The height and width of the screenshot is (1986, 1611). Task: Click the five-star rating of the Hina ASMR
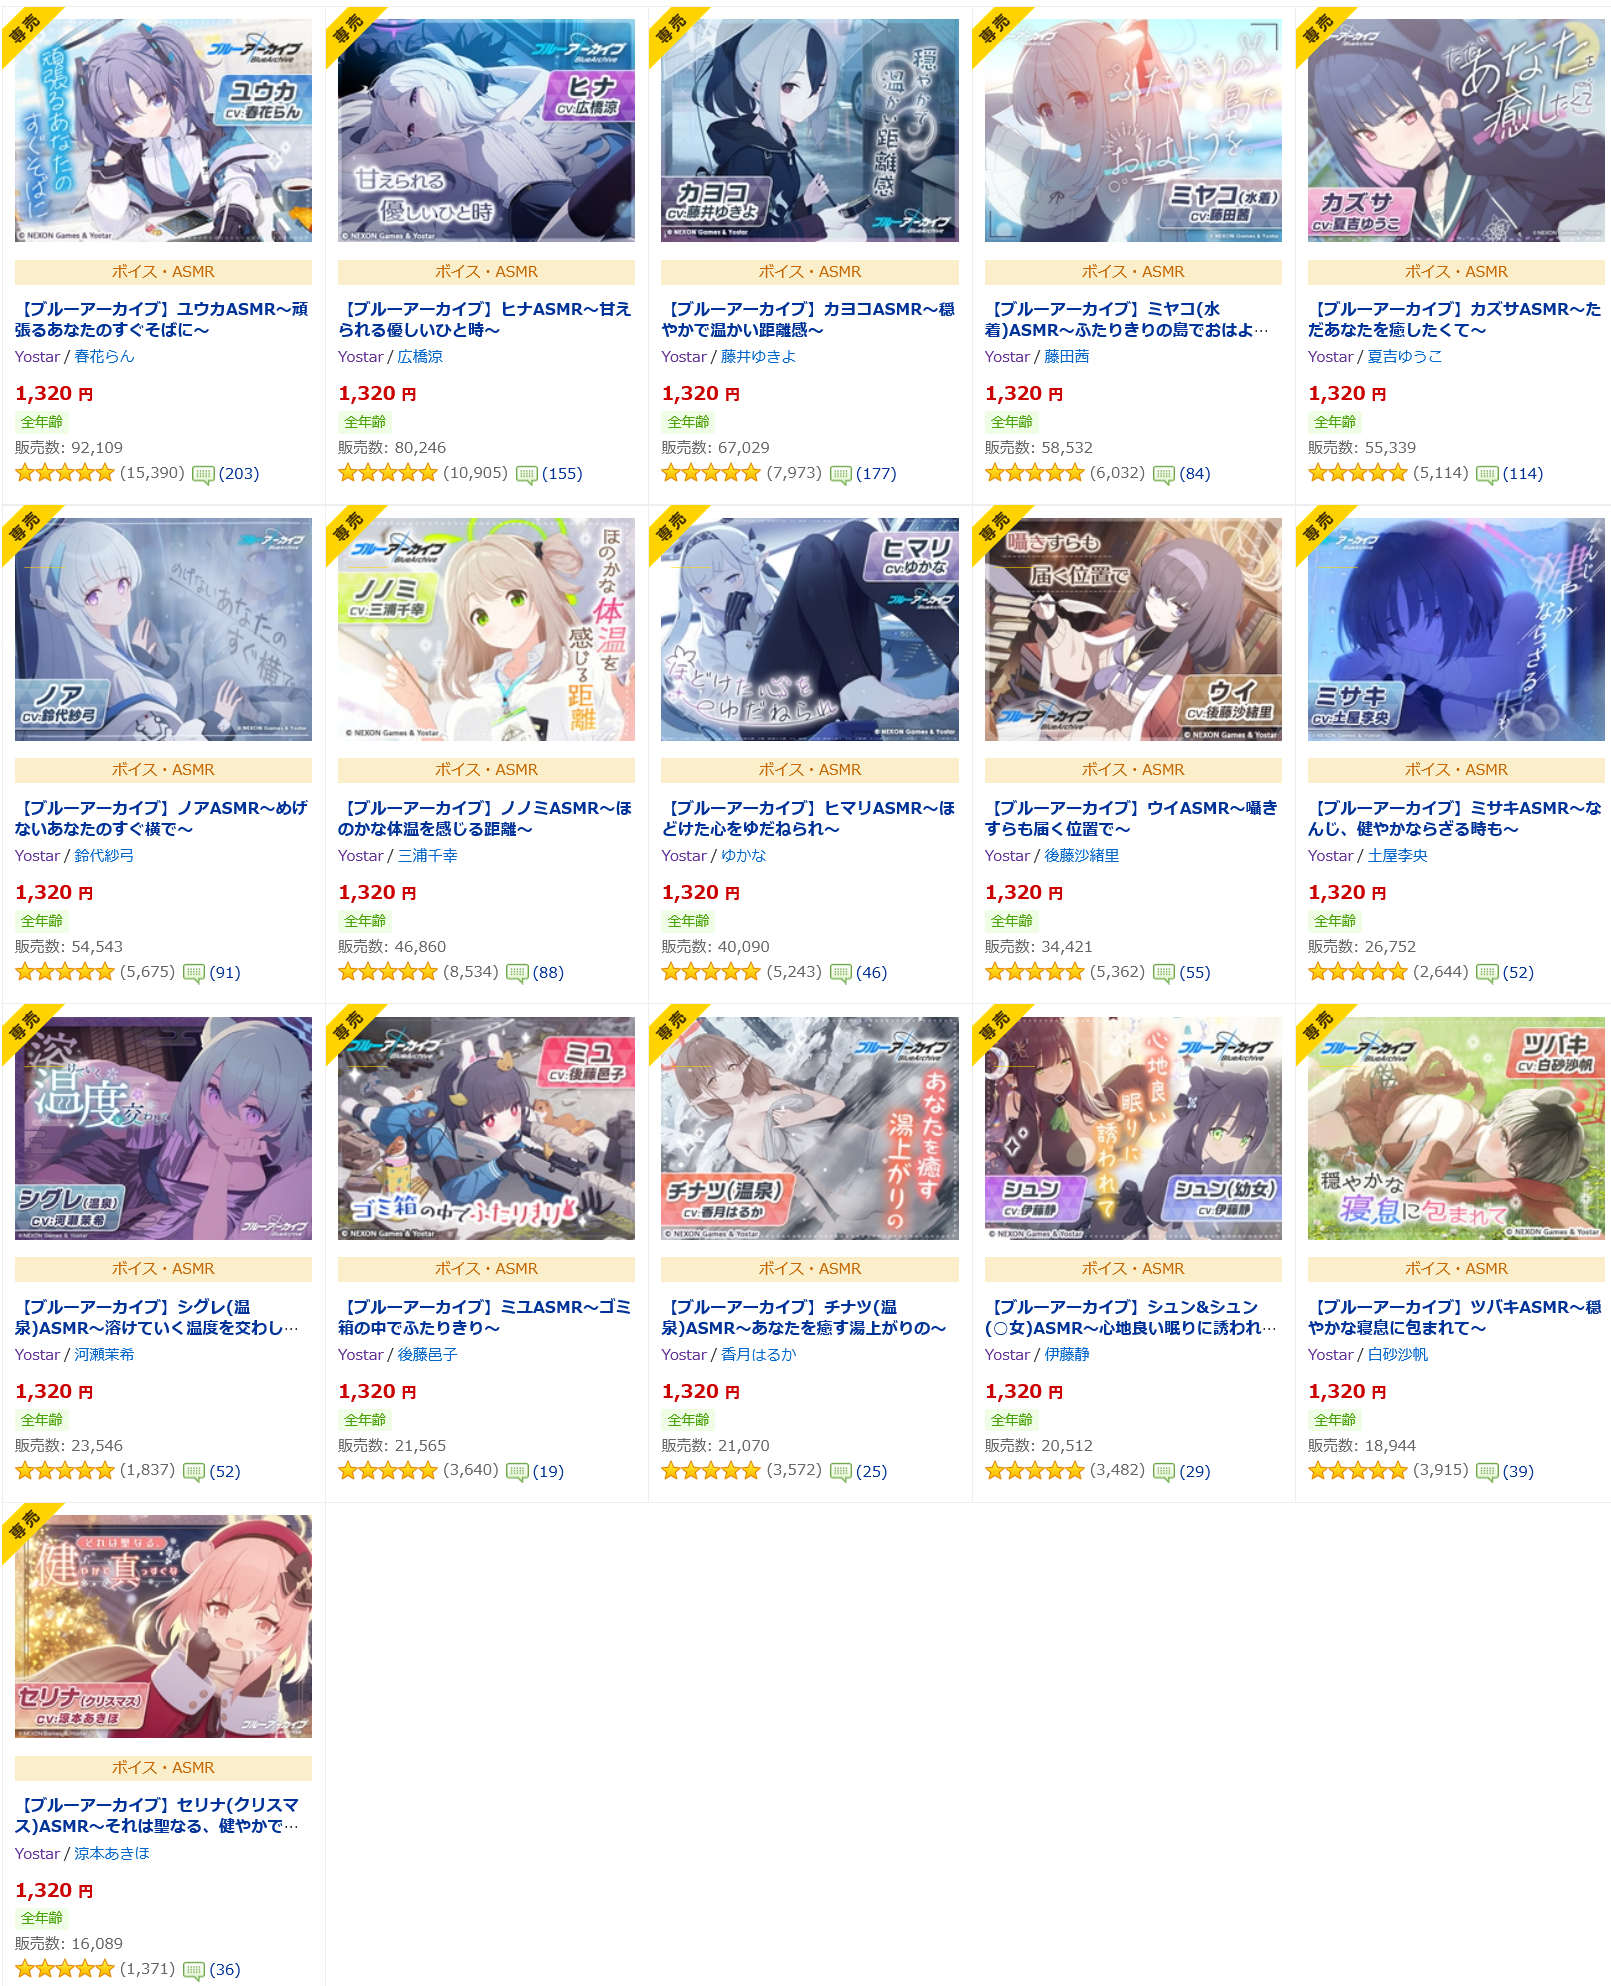(388, 473)
